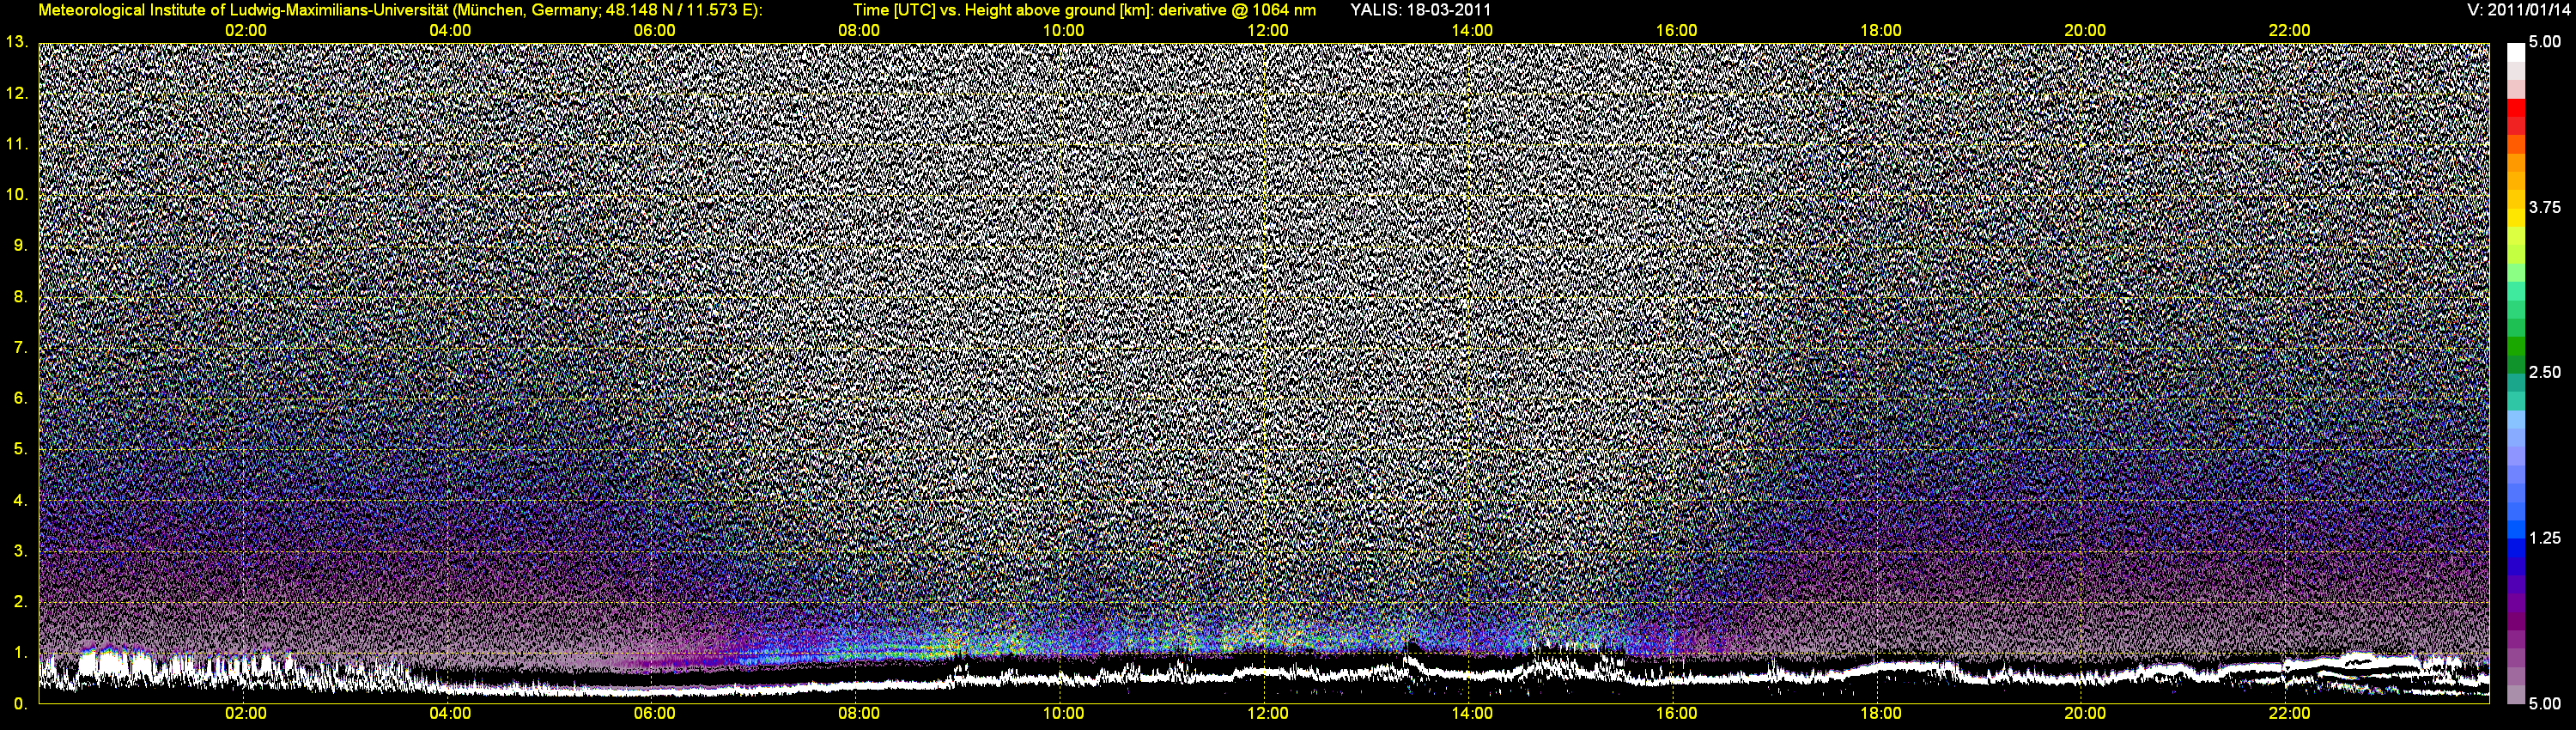Click the 10. km height axis label
This screenshot has height=730, width=2576.
tap(16, 195)
